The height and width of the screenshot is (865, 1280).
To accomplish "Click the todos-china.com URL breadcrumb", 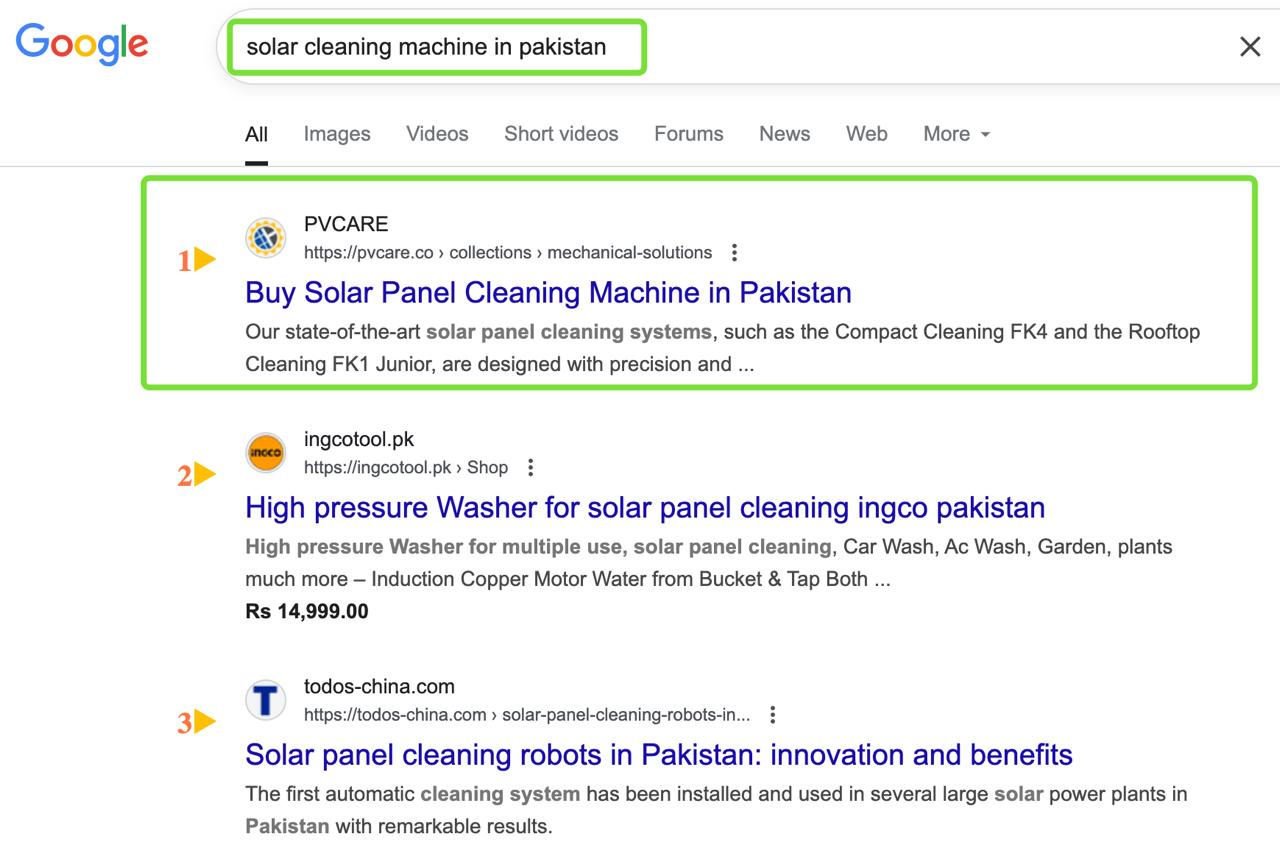I will [x=527, y=715].
